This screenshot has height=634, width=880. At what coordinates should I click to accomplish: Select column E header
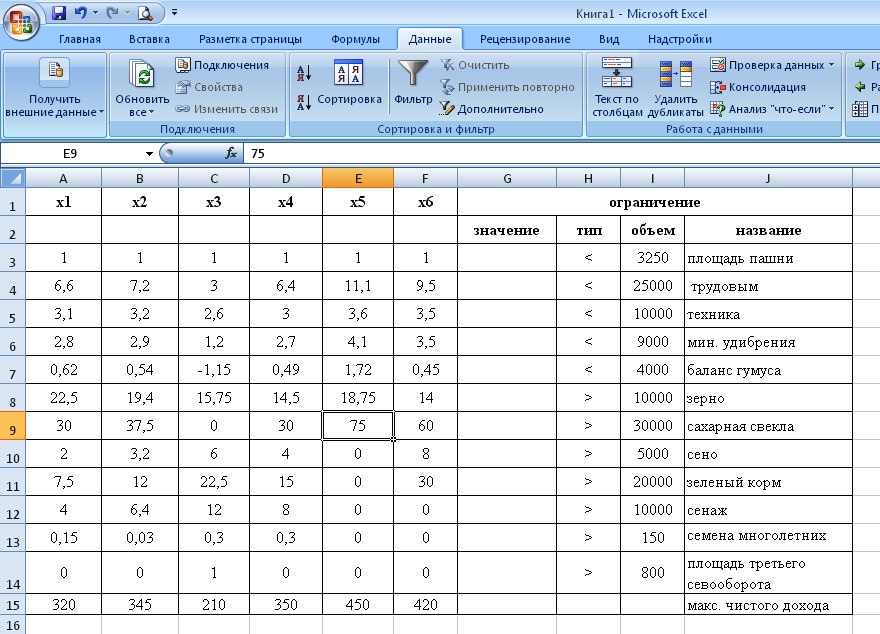[358, 178]
